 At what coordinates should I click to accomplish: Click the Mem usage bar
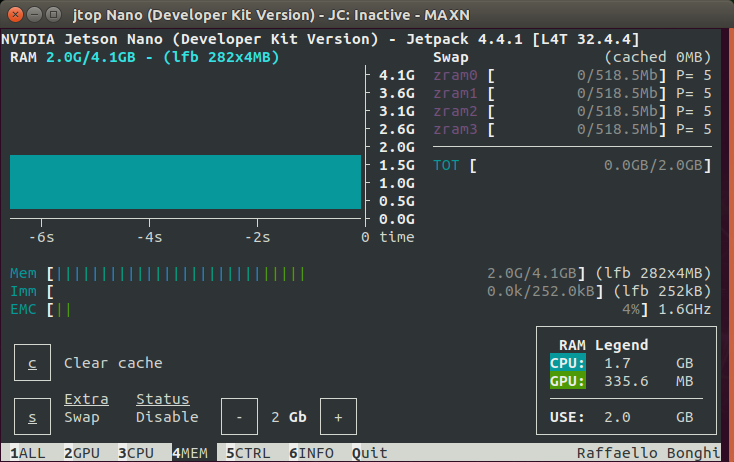pos(180,273)
